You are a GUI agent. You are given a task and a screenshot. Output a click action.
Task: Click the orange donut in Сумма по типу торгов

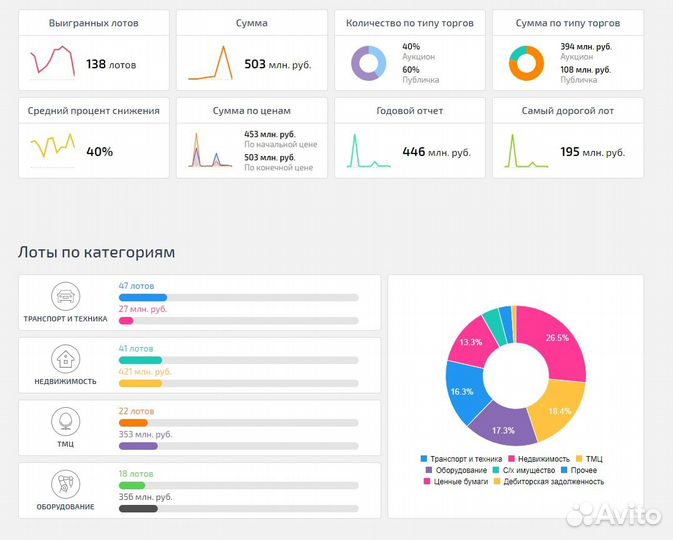525,64
